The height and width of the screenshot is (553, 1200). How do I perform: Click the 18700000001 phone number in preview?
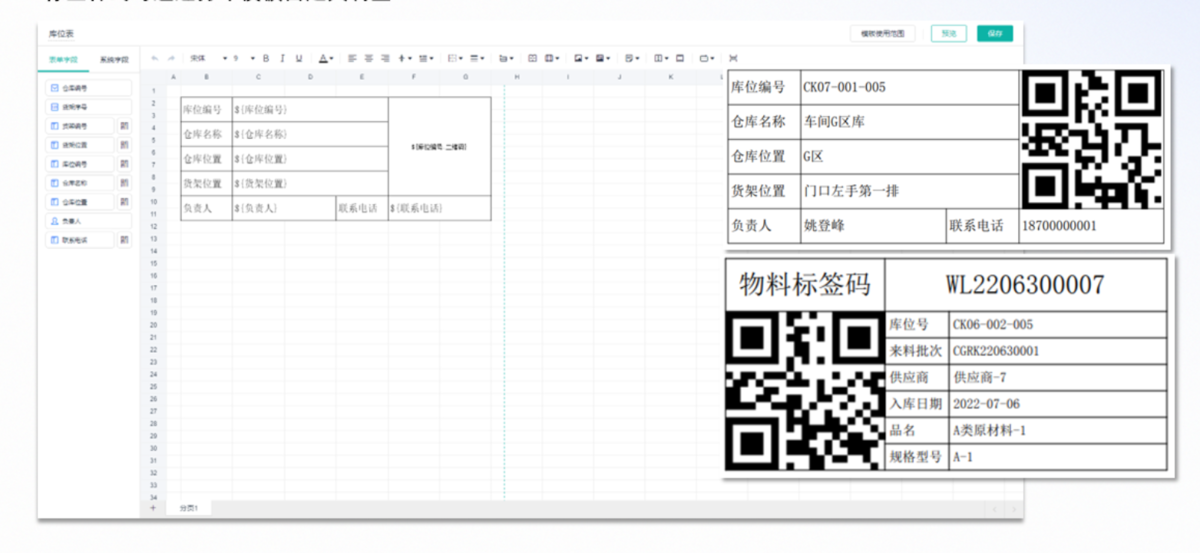pyautogui.click(x=1060, y=226)
